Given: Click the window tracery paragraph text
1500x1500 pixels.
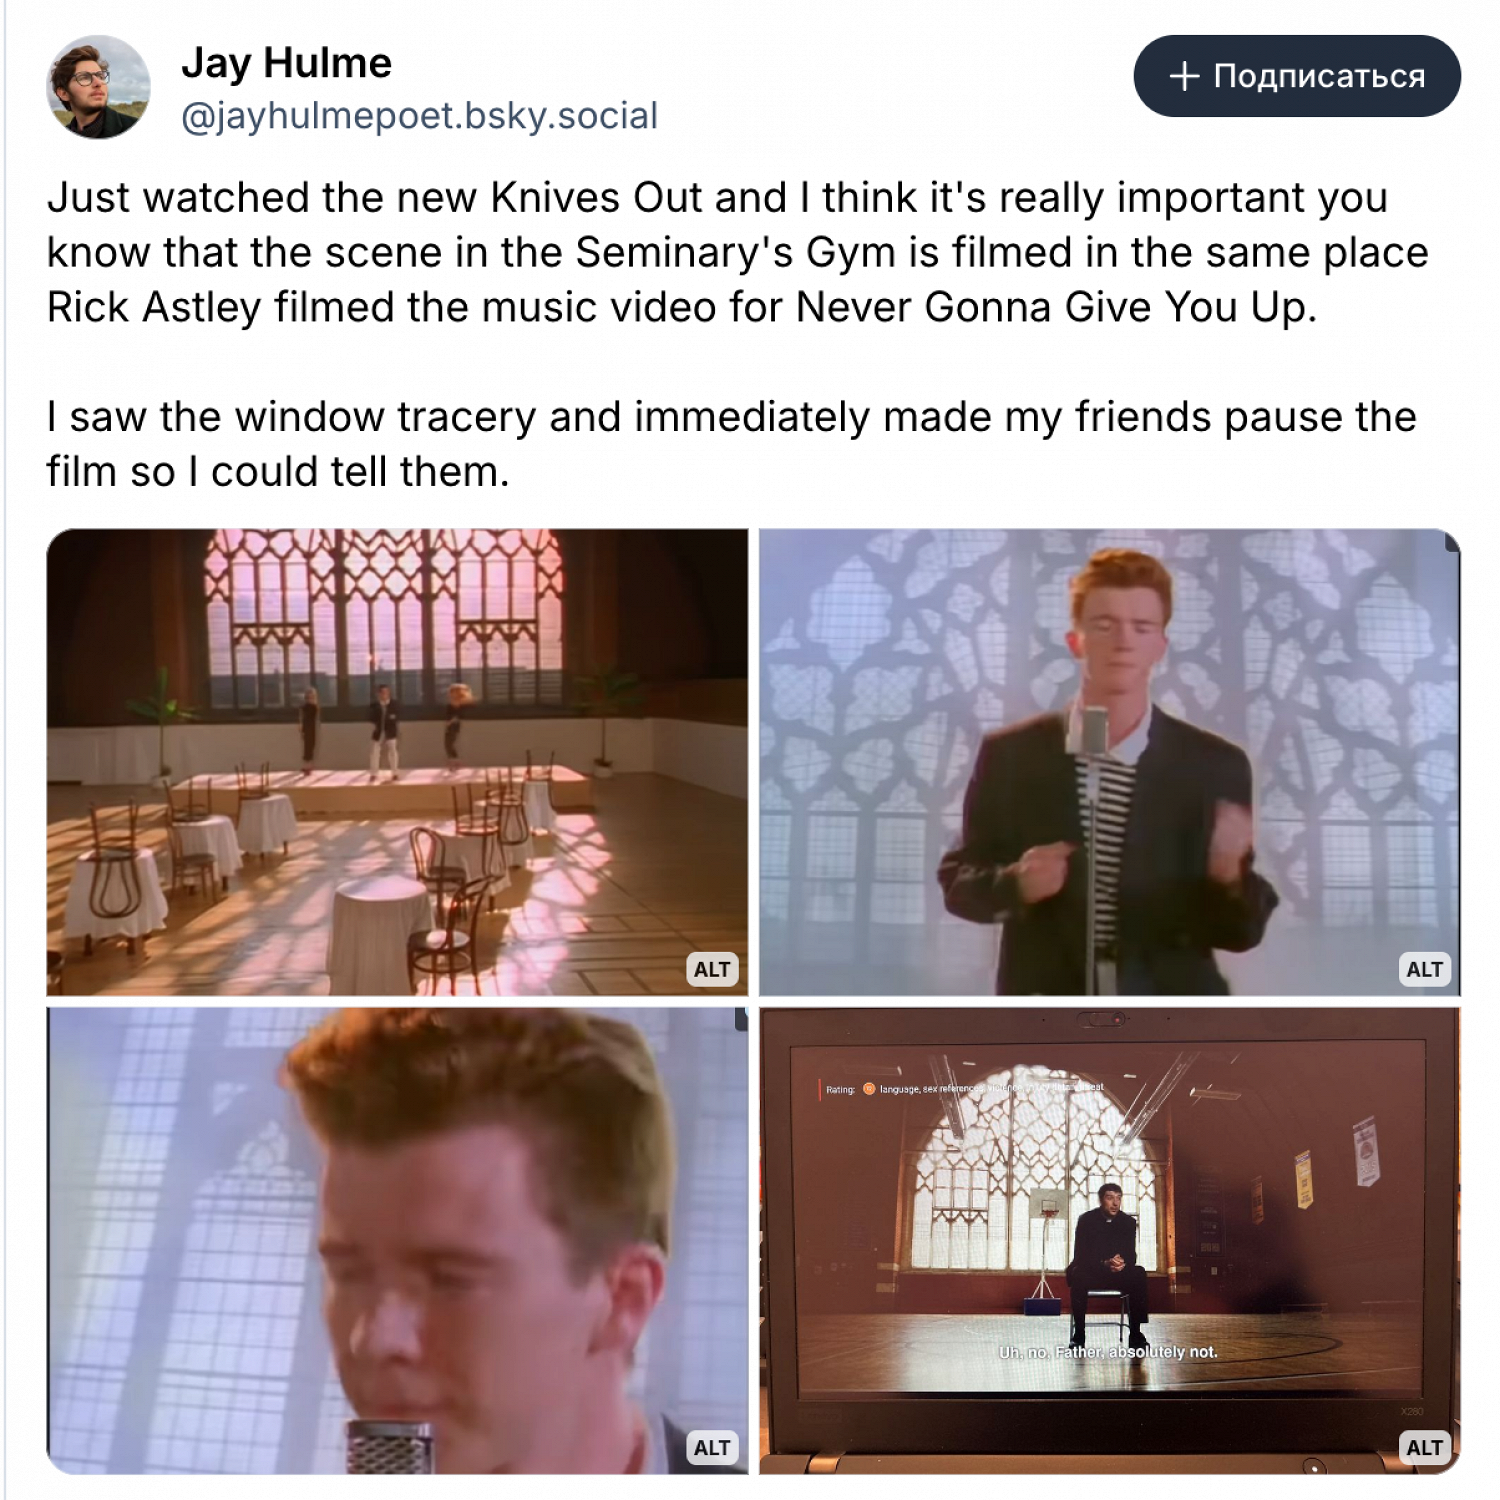Looking at the screenshot, I should click(731, 444).
